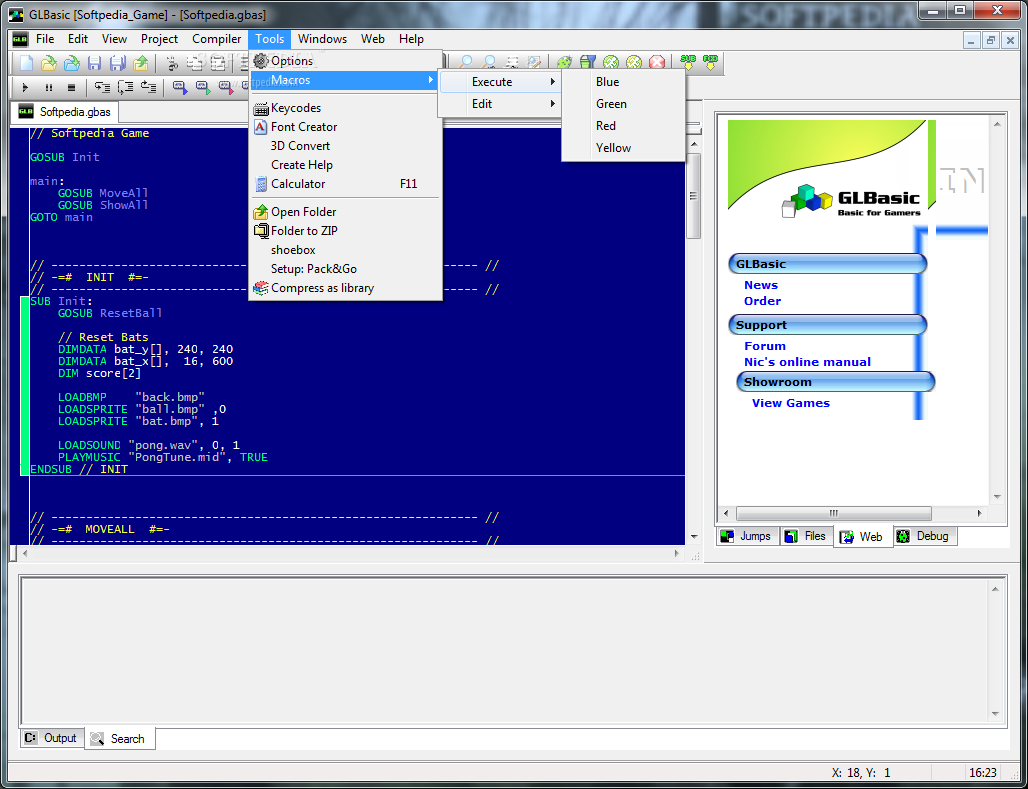The height and width of the screenshot is (789, 1028).
Task: Click the Paste clipboard toolbar icon
Action: 218,63
